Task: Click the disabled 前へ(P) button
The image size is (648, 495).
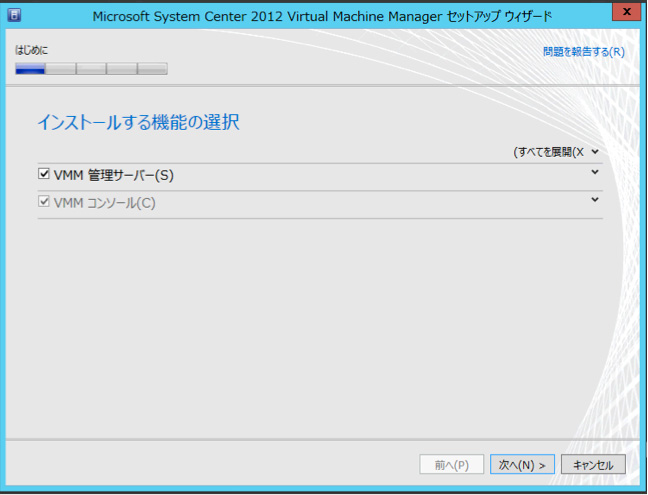Action: pos(451,465)
